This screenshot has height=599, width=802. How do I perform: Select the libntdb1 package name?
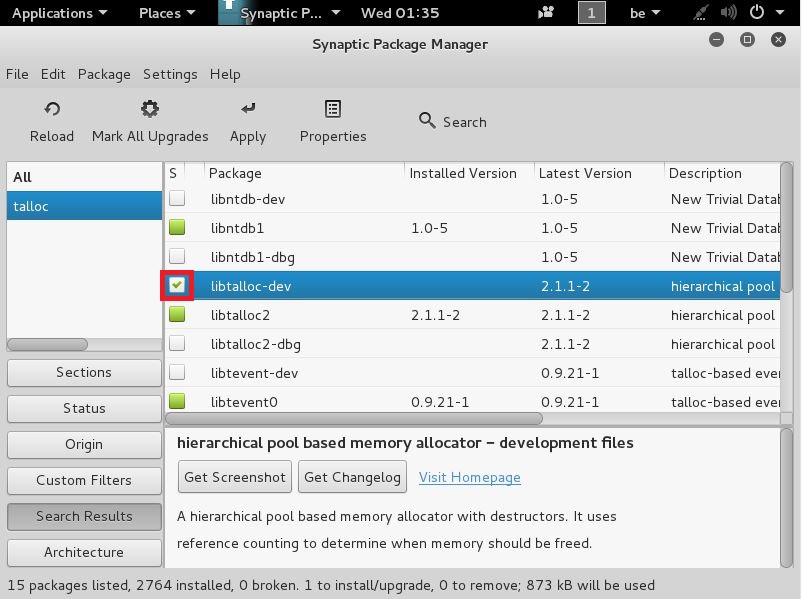[237, 228]
